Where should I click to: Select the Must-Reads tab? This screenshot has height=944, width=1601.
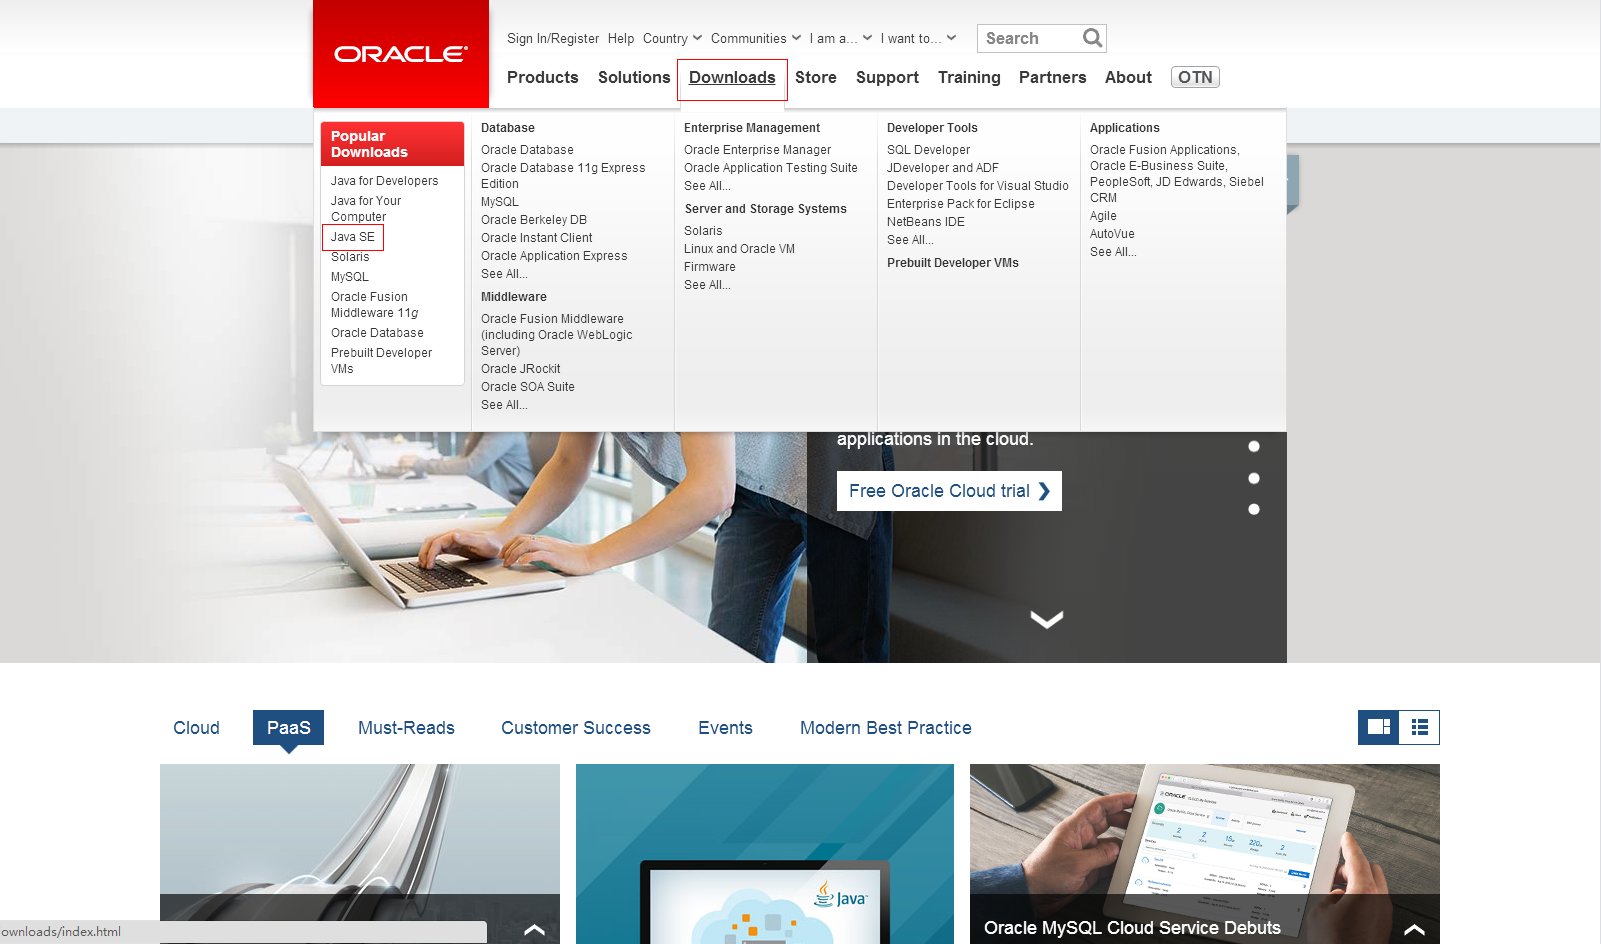[406, 728]
